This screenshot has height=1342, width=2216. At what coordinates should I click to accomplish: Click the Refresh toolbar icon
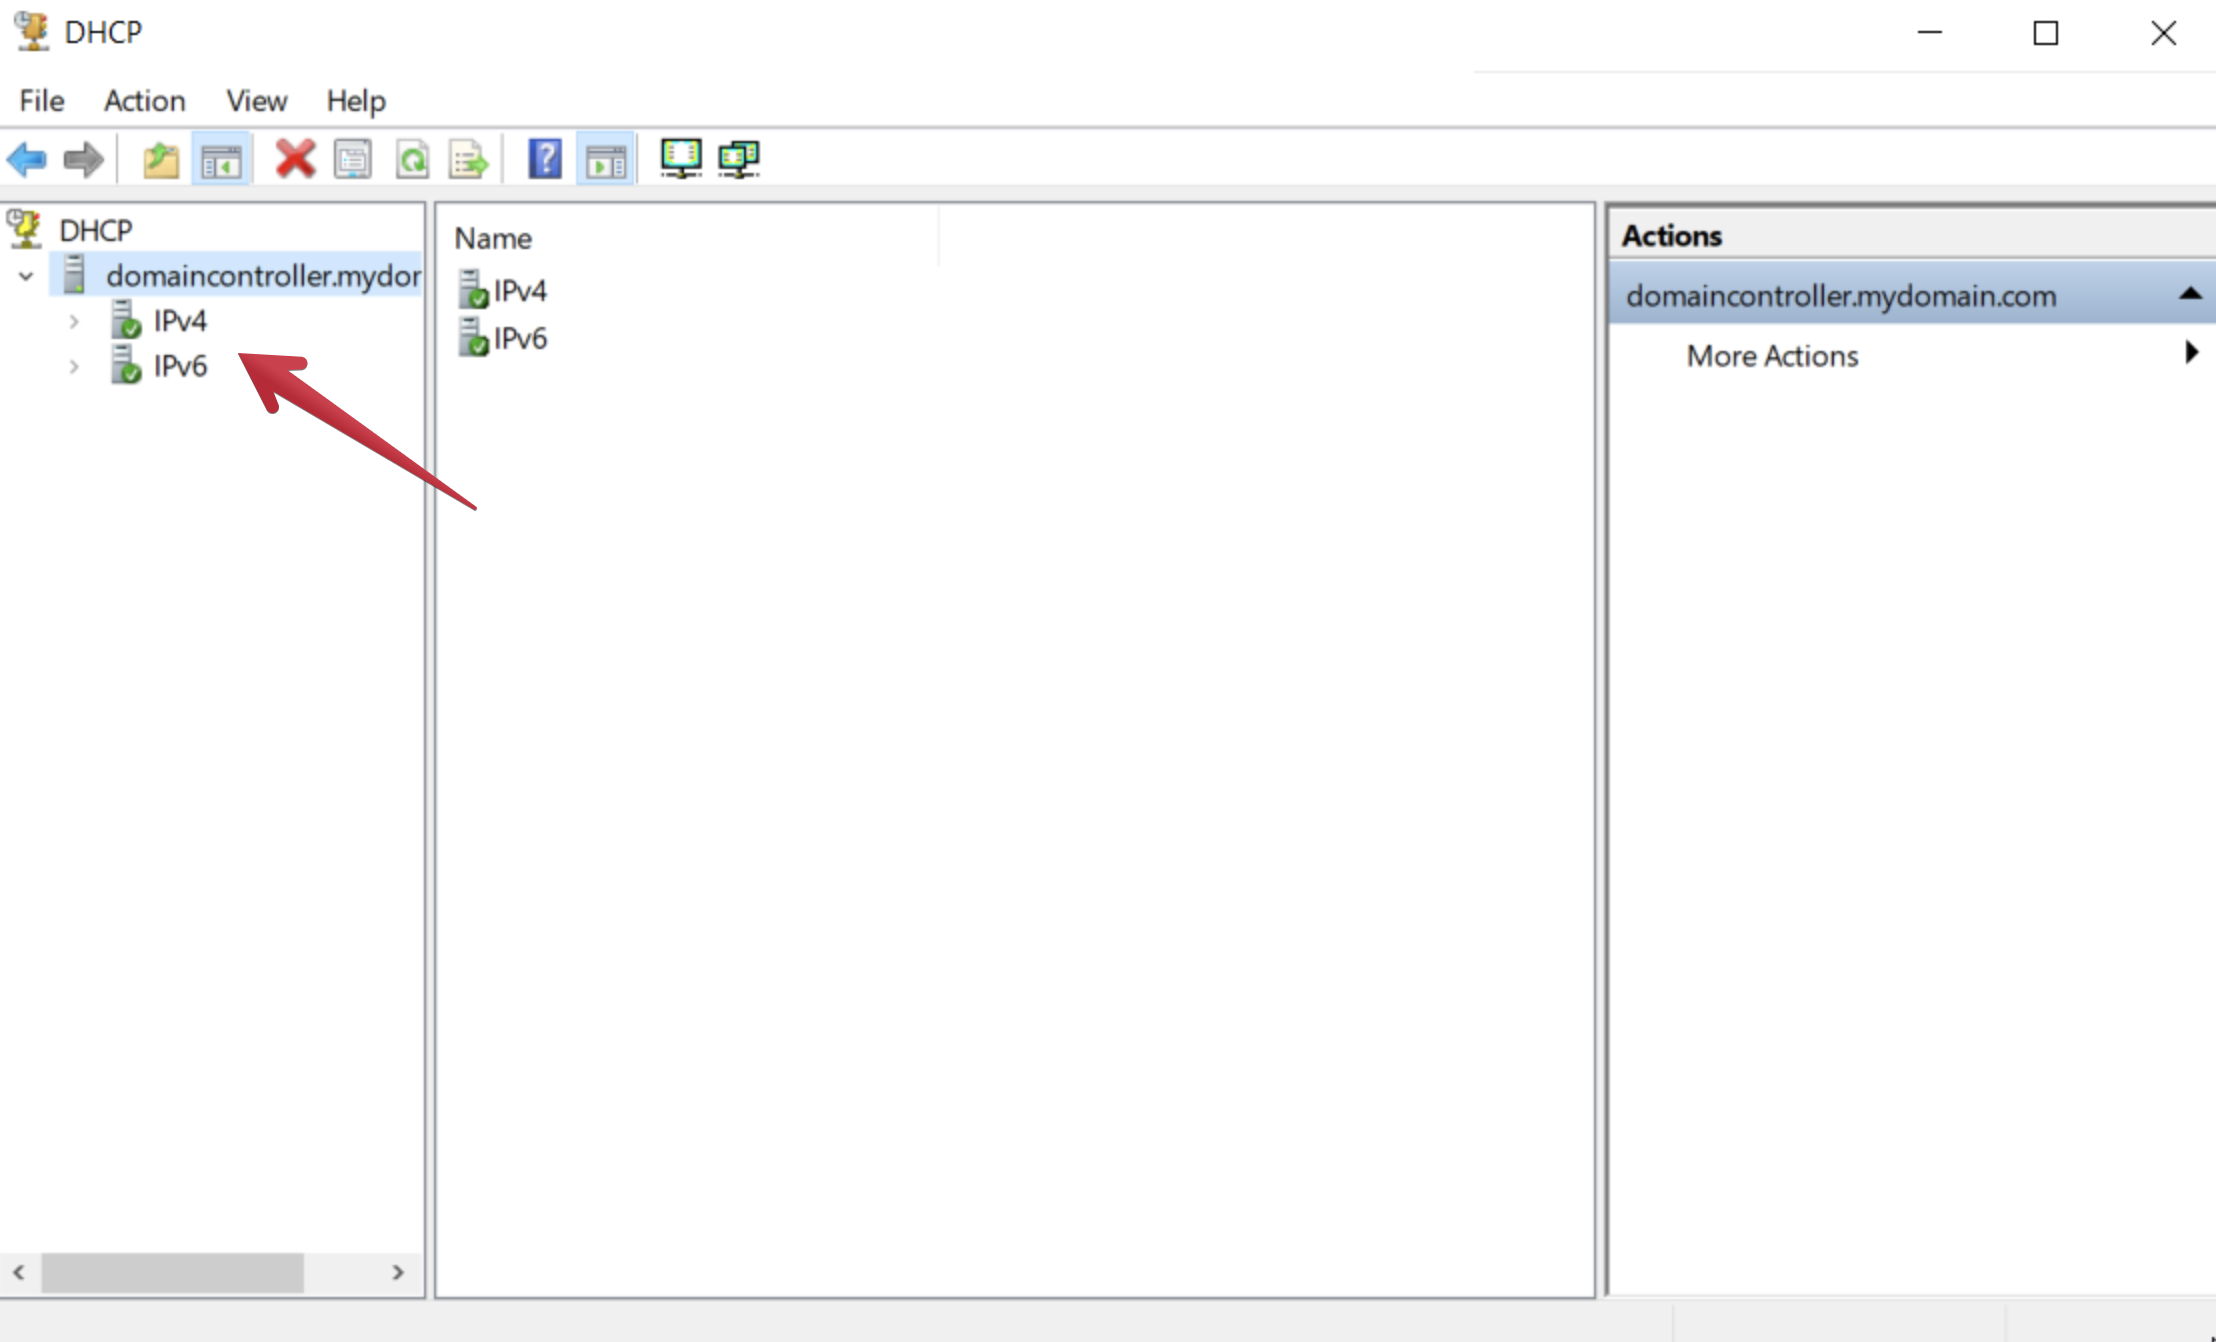412,159
